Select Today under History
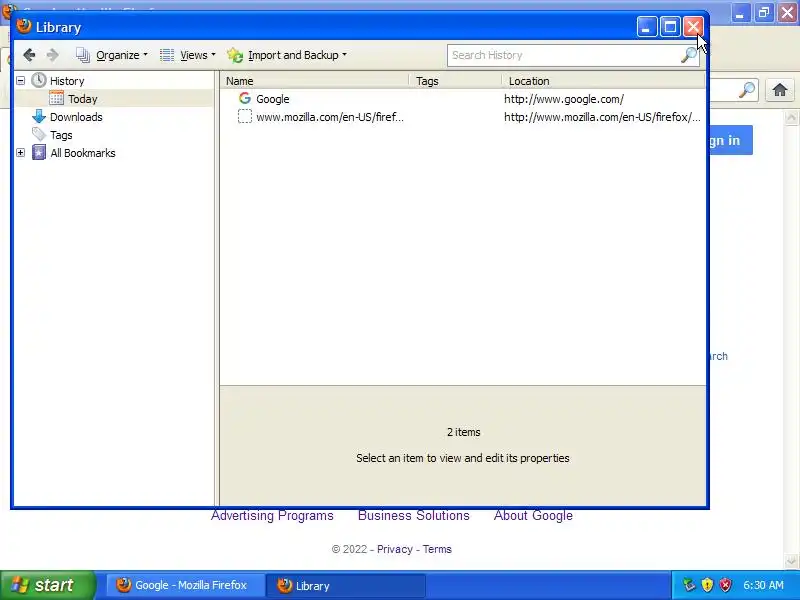Viewport: 800px width, 600px height. (x=82, y=98)
